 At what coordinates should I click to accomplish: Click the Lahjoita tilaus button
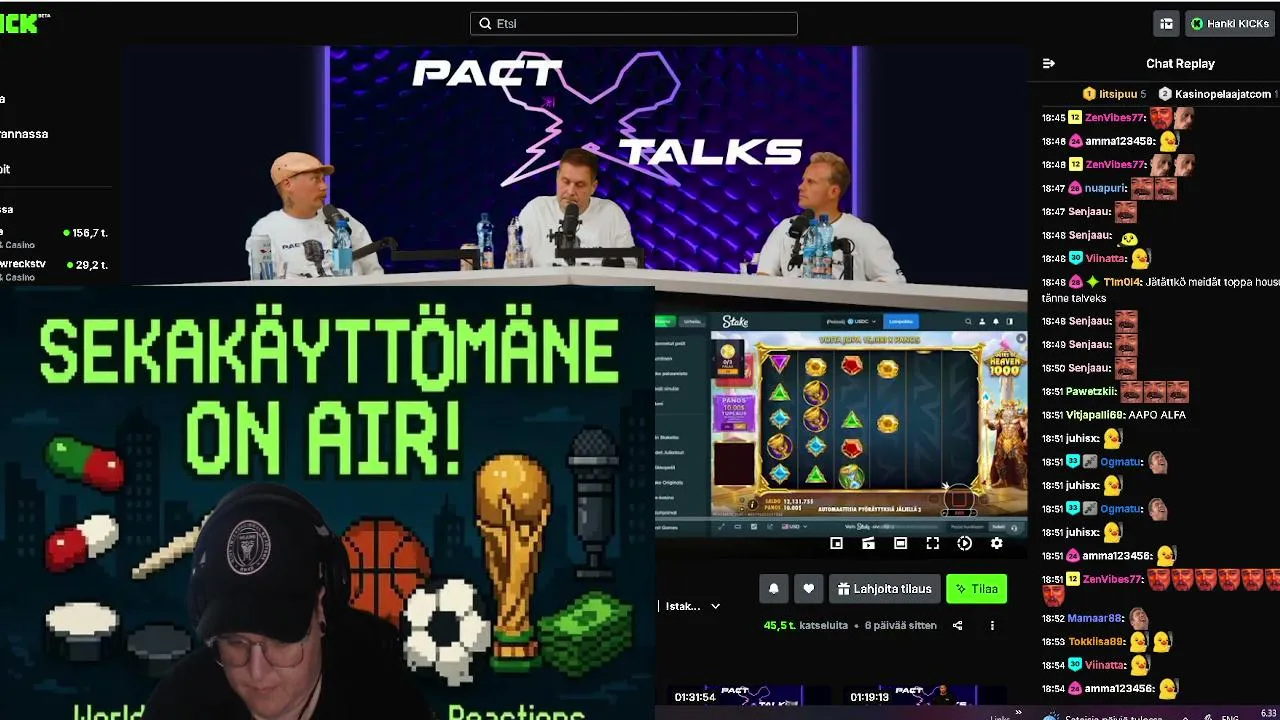[884, 589]
